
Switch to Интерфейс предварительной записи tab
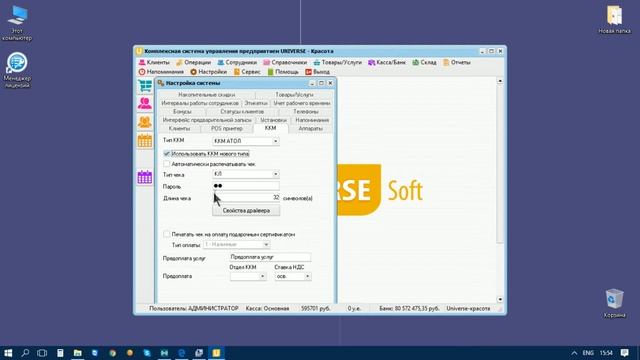[x=207, y=120]
